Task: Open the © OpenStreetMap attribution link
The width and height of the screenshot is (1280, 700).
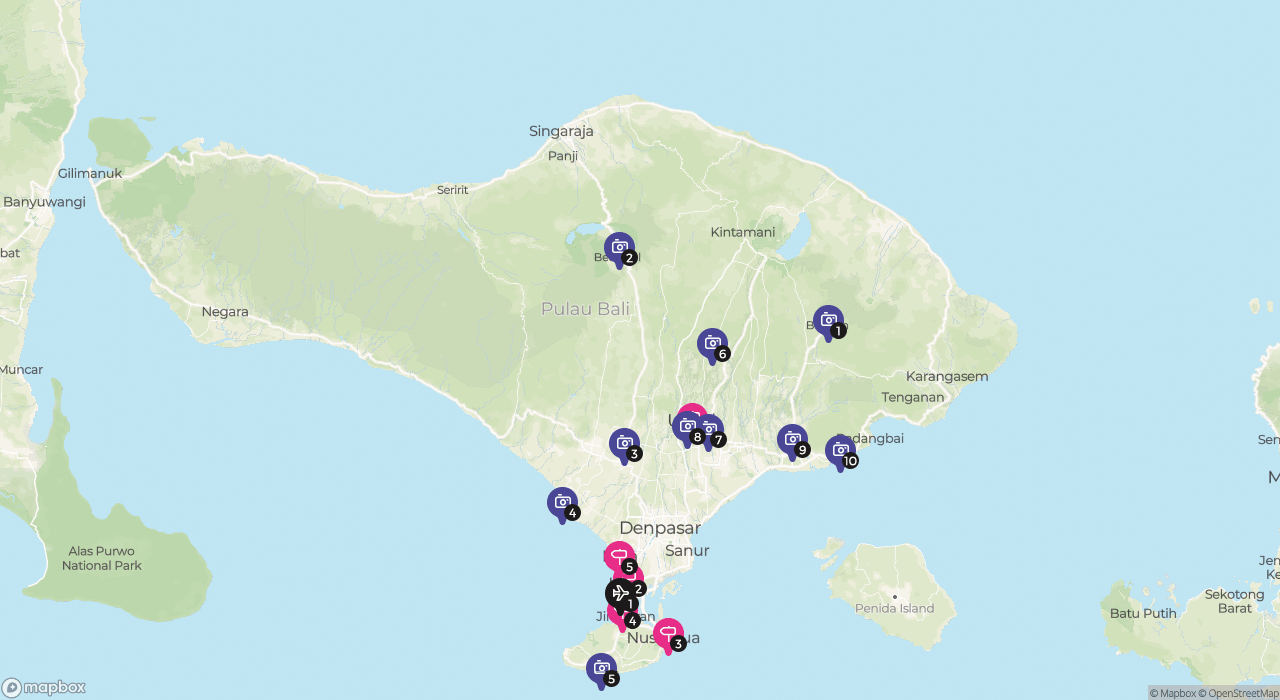Action: click(1238, 693)
